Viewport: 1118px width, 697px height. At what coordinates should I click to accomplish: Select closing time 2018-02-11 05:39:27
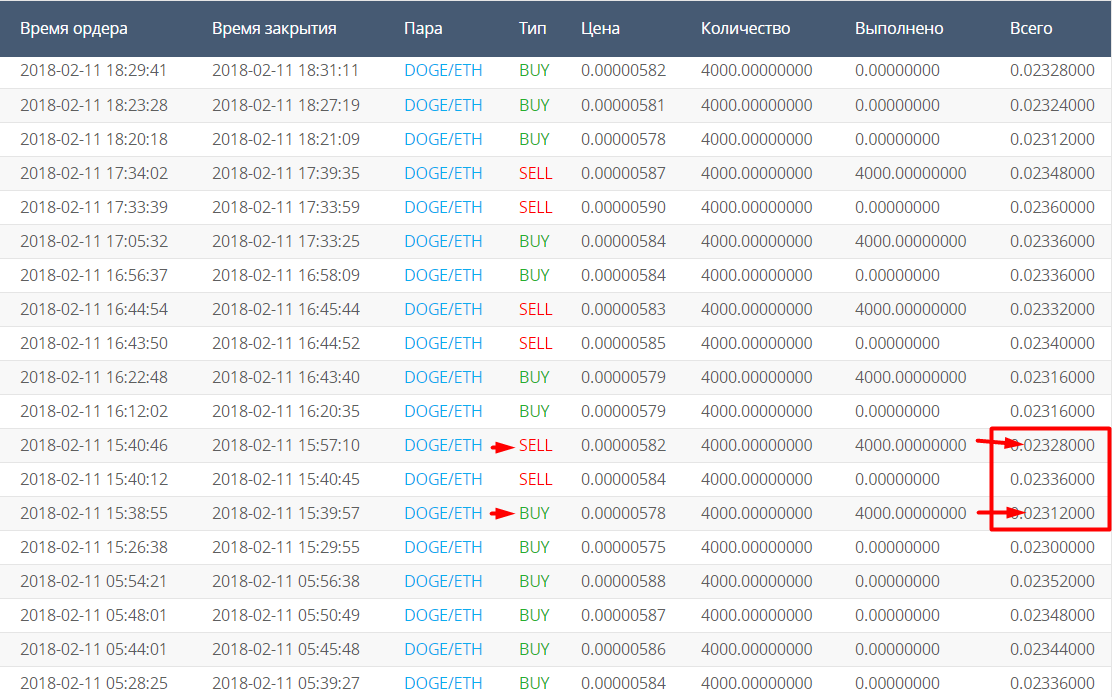285,683
